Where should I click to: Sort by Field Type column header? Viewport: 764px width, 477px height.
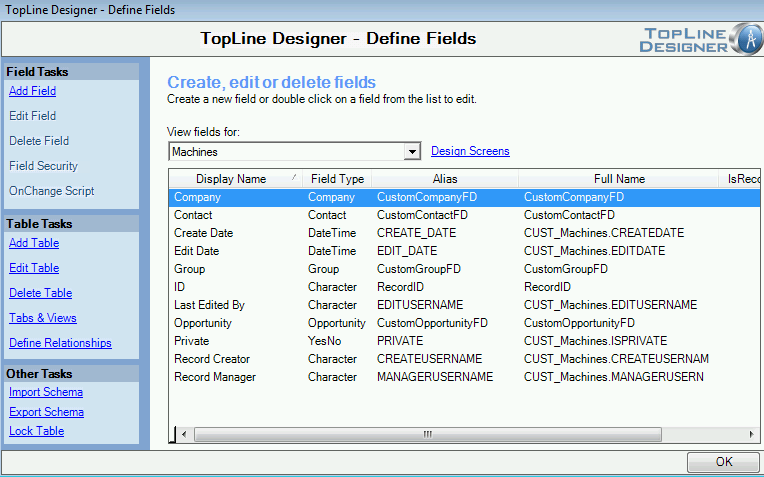337,179
